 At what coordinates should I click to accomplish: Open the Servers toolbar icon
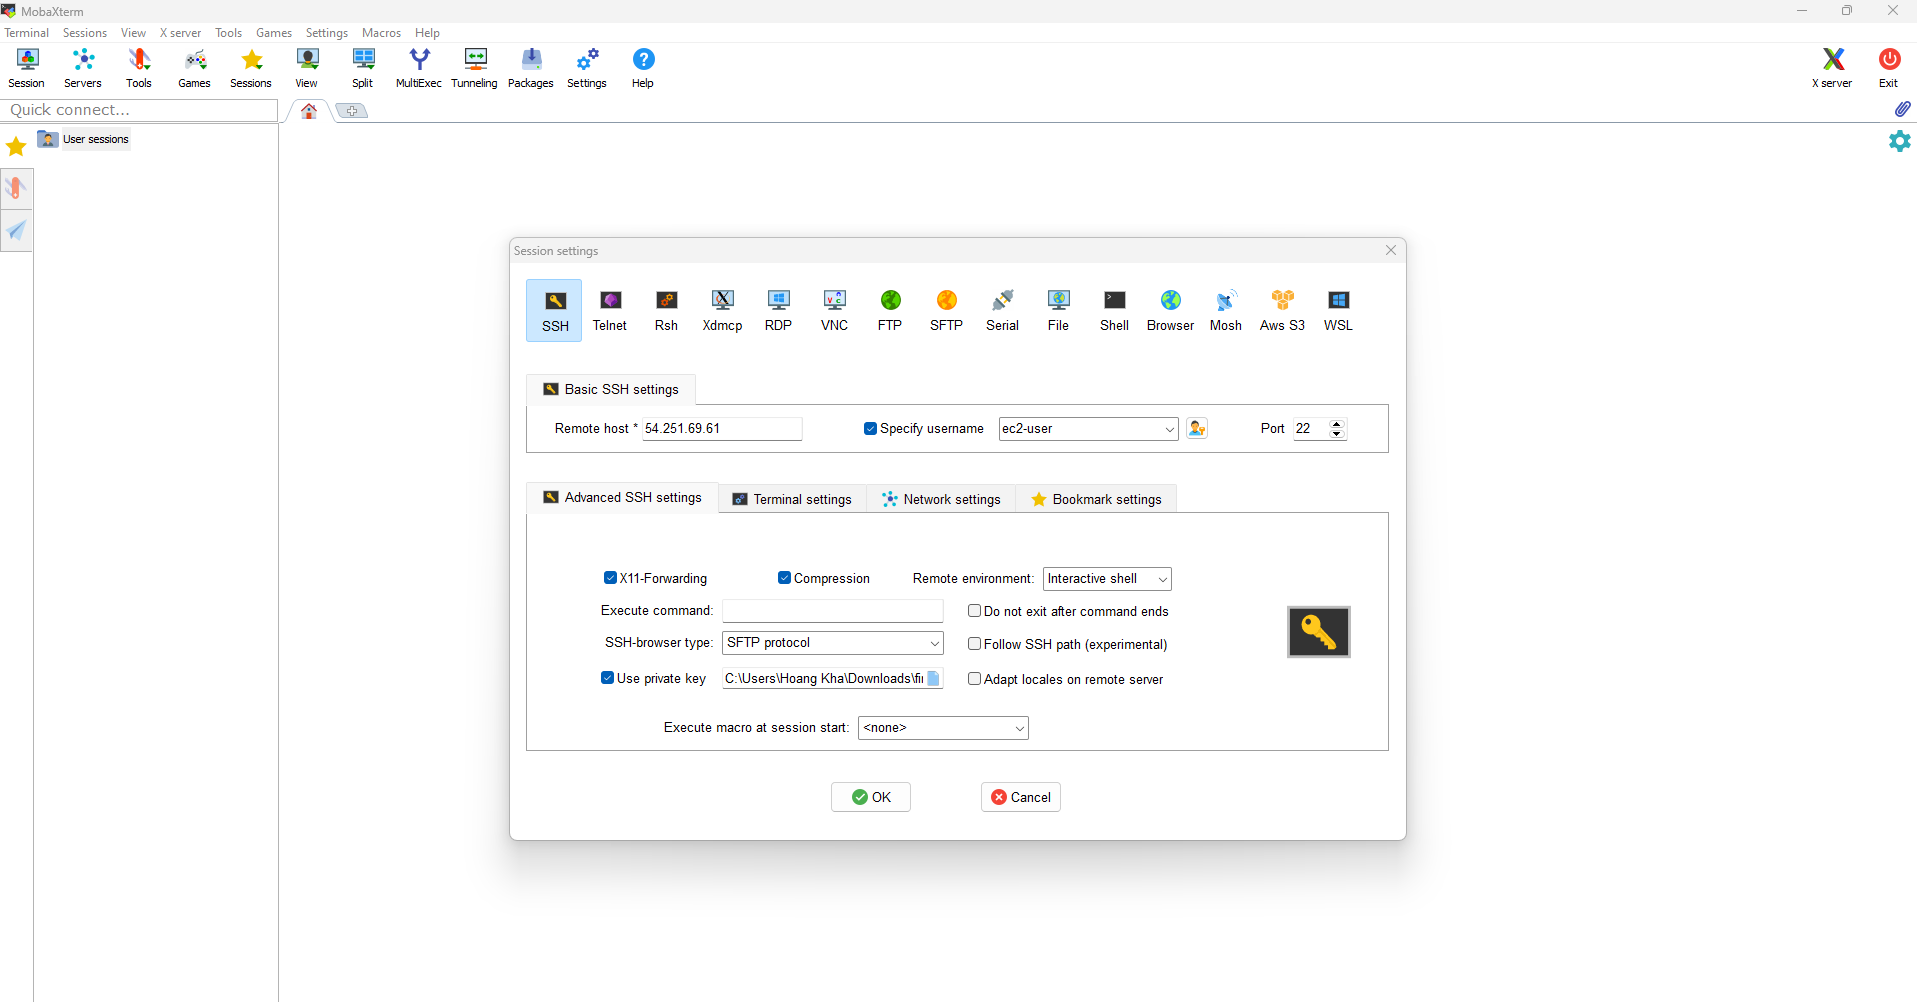tap(83, 68)
